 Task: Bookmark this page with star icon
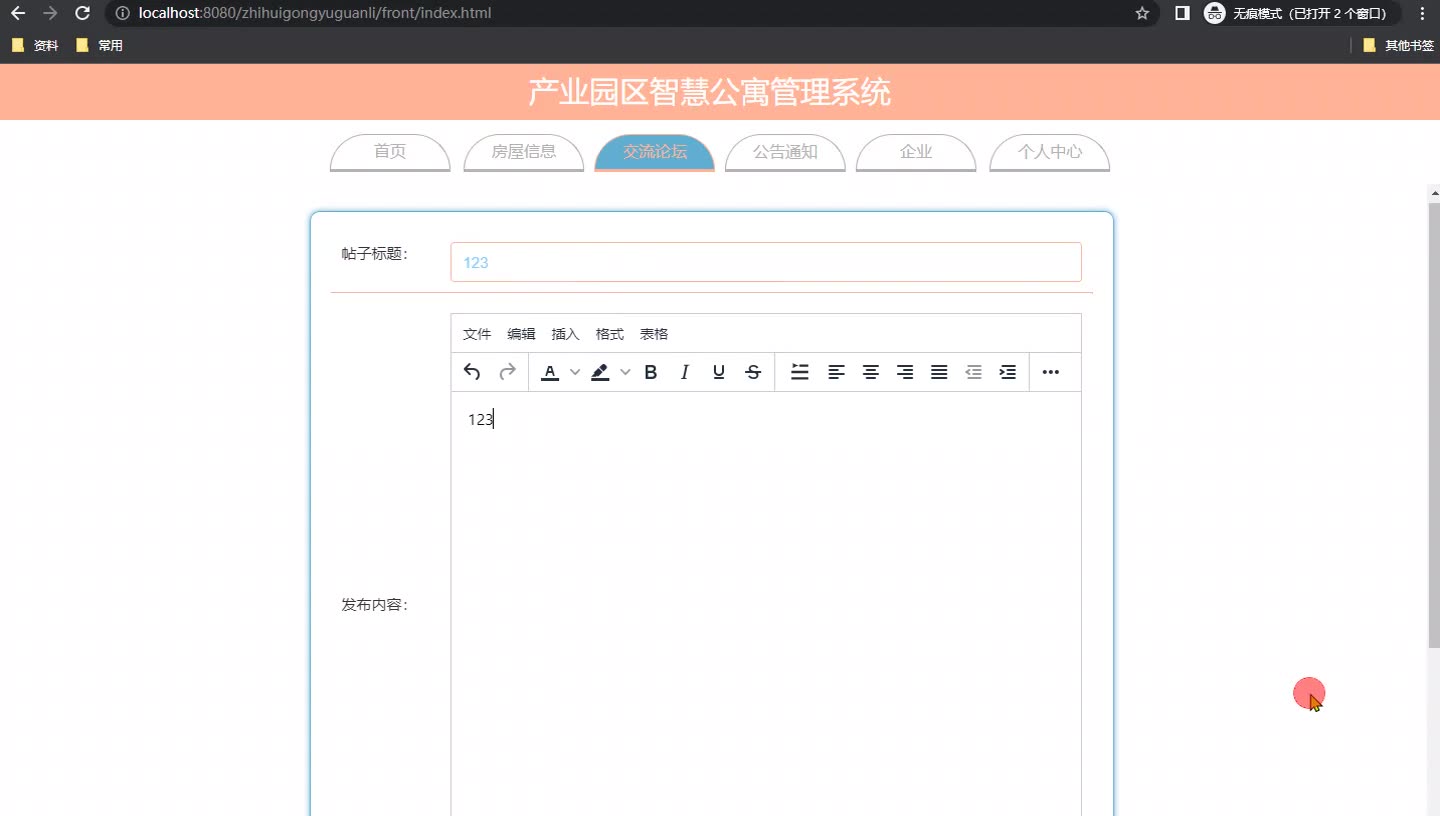pyautogui.click(x=1142, y=13)
